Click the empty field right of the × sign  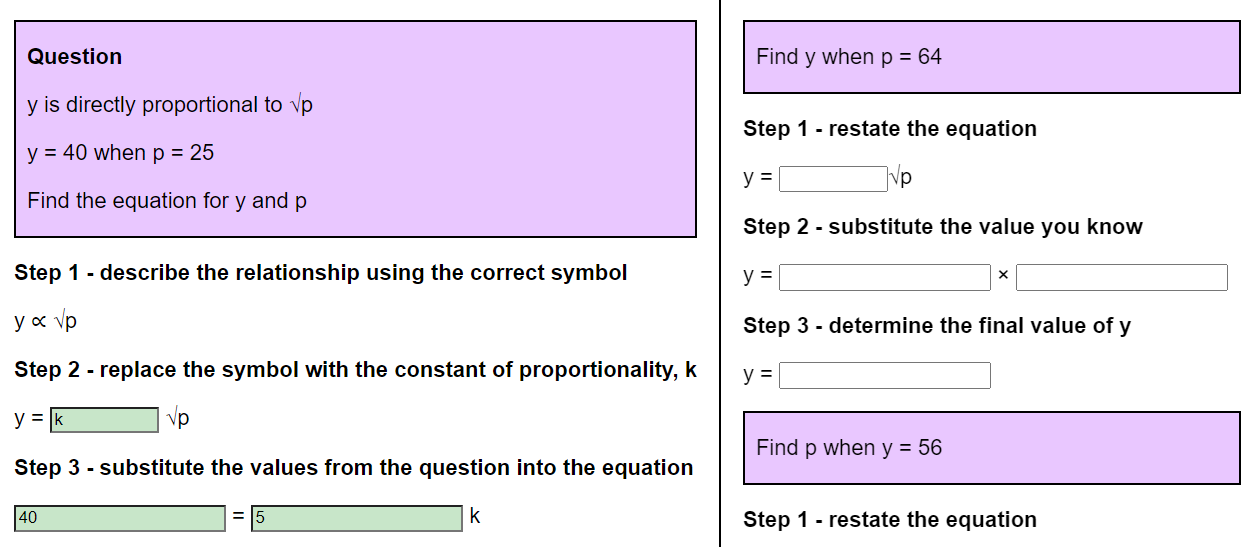tap(1121, 277)
